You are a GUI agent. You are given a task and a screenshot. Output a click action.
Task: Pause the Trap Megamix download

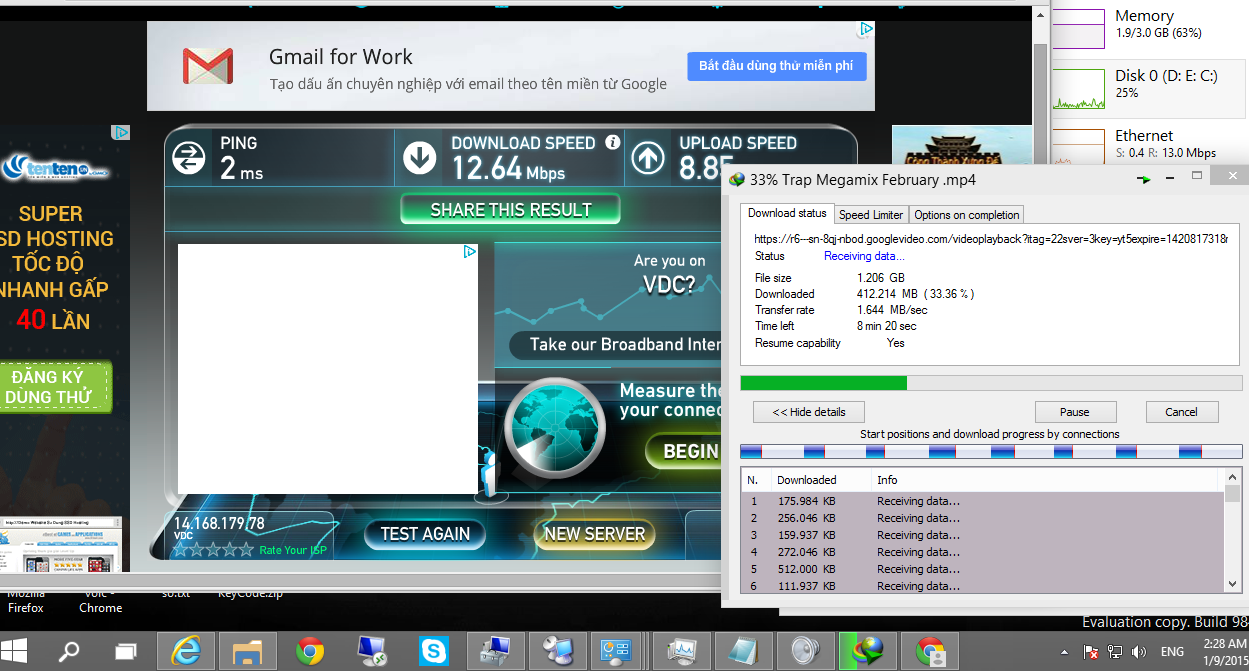coord(1075,412)
